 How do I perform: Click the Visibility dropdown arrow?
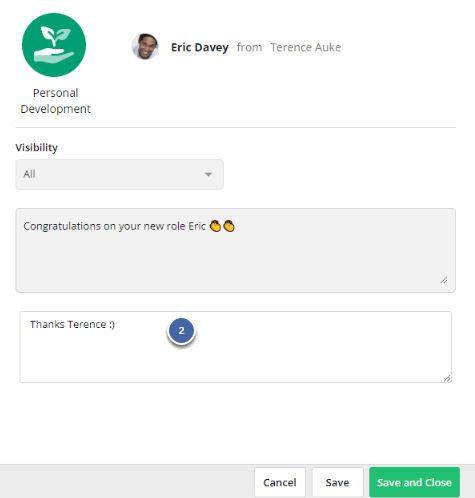(208, 174)
